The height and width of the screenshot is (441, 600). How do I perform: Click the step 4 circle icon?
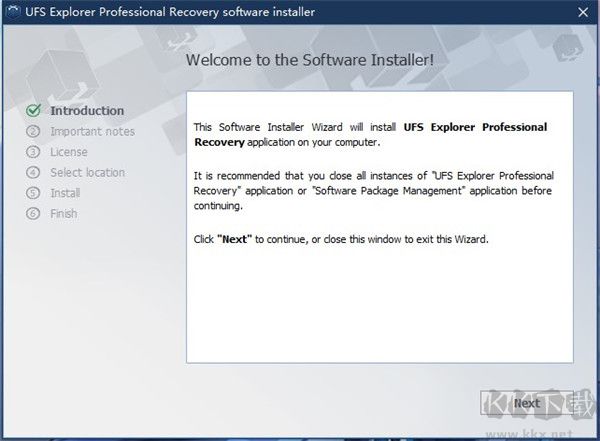[x=33, y=172]
